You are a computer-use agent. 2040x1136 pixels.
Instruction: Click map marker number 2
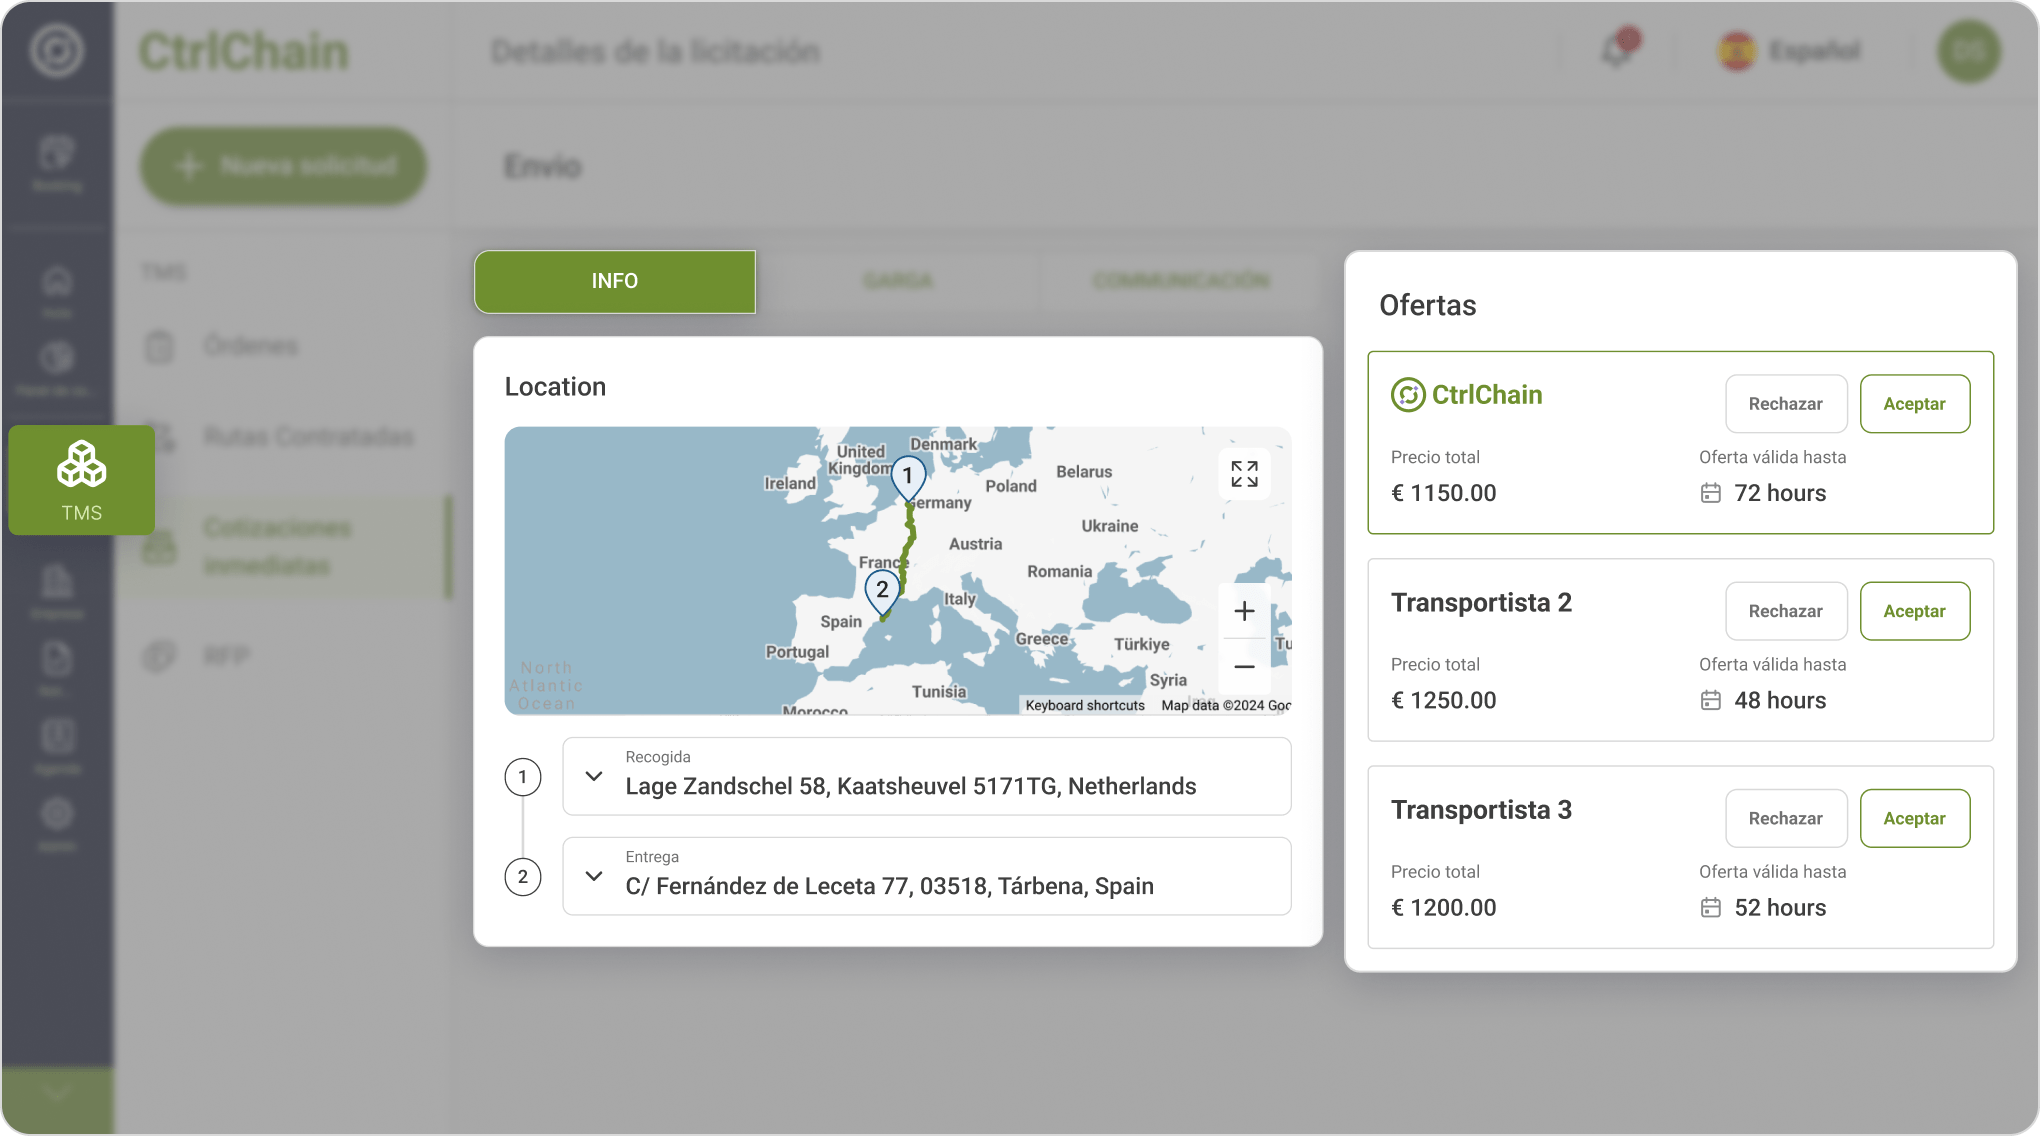(882, 591)
